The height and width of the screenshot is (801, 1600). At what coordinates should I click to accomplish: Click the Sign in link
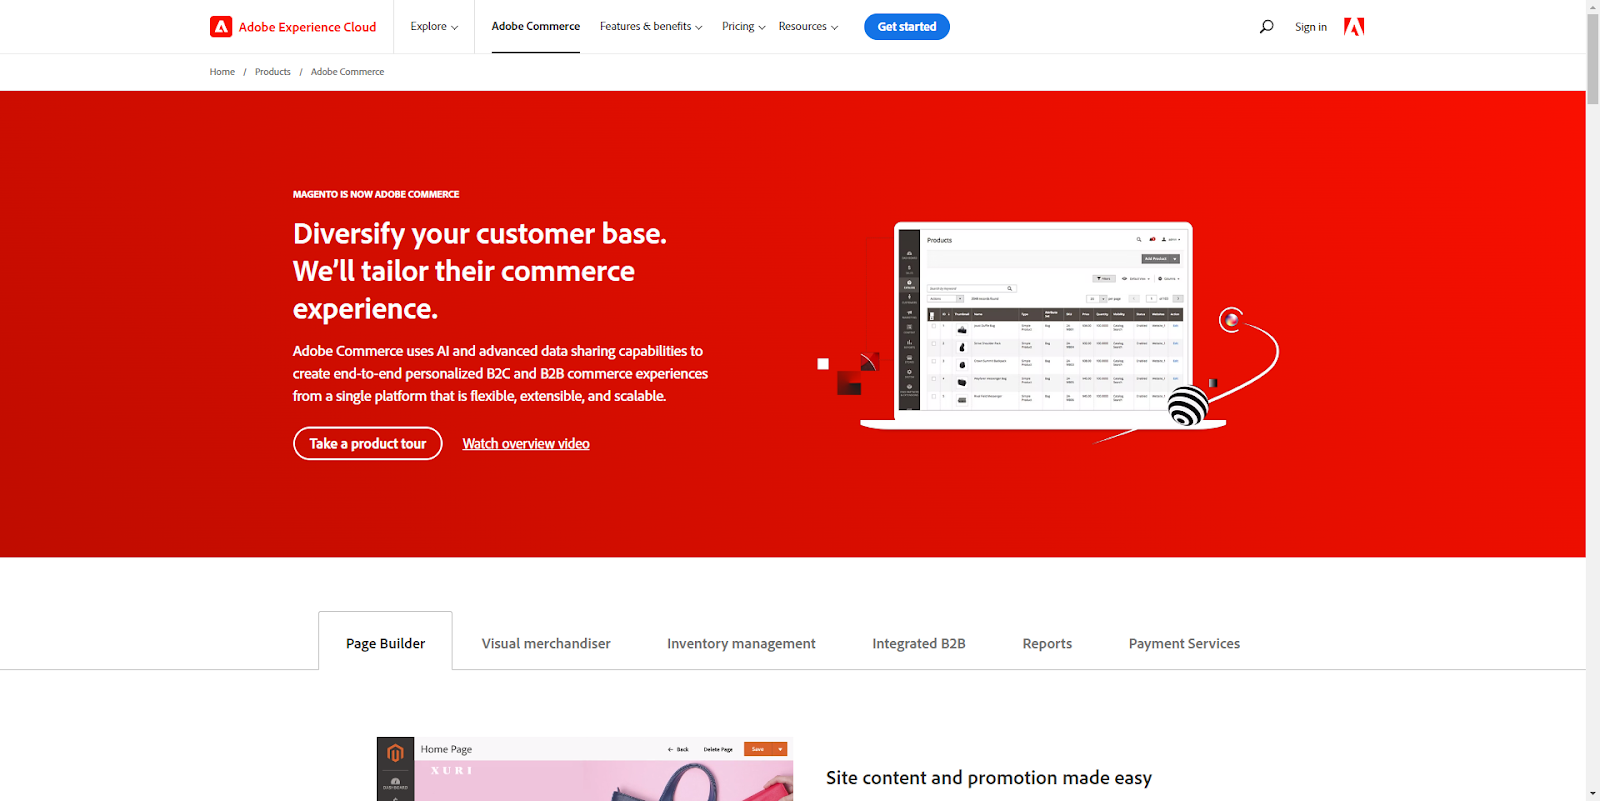point(1310,27)
